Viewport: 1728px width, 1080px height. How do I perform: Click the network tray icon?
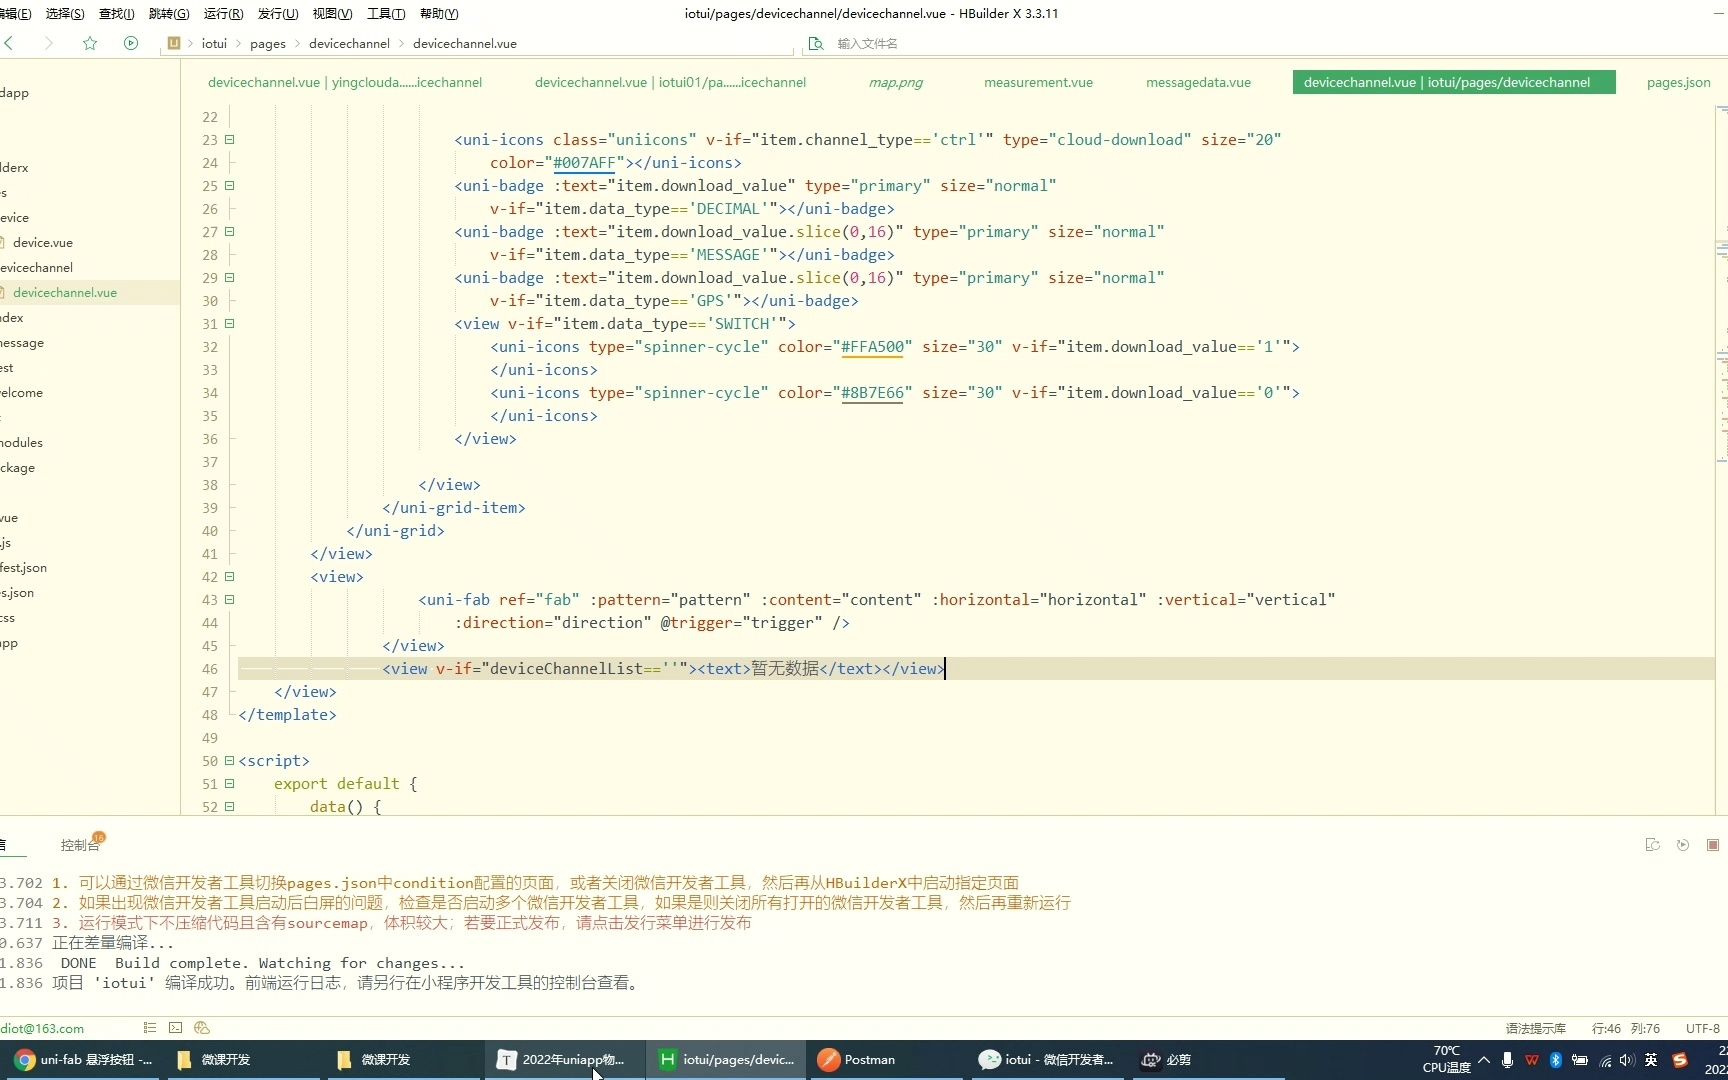click(x=1605, y=1060)
